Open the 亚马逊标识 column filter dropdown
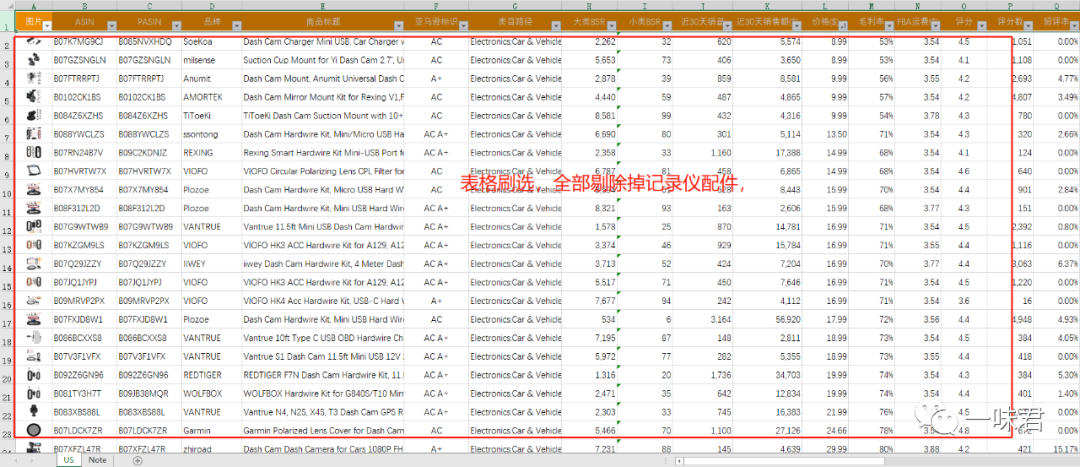The width and height of the screenshot is (1080, 467). (x=463, y=25)
